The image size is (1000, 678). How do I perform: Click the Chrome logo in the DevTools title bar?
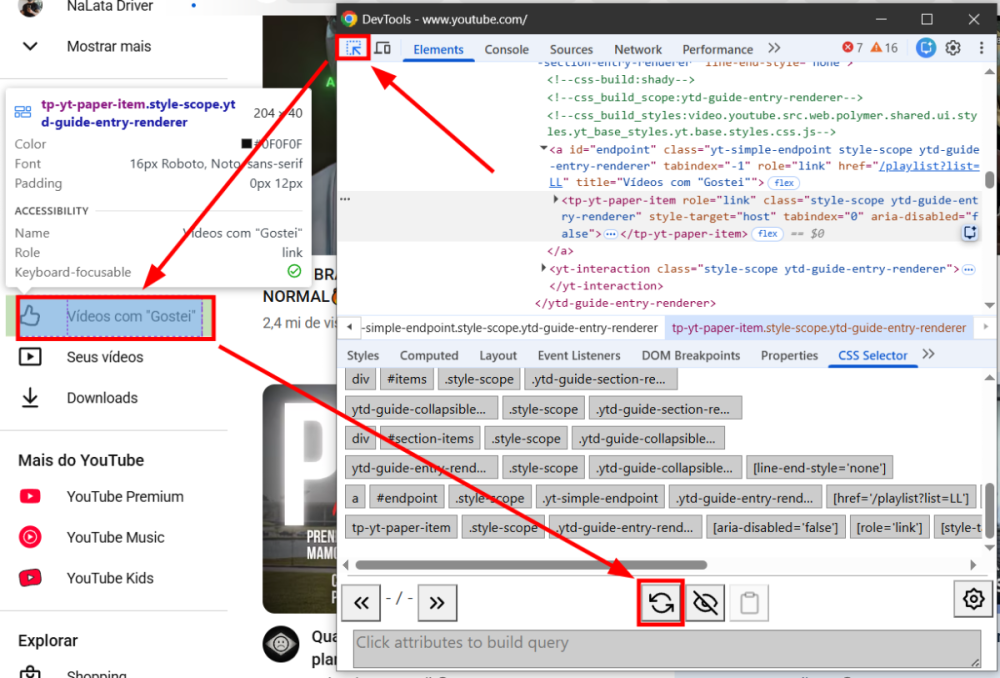point(349,19)
